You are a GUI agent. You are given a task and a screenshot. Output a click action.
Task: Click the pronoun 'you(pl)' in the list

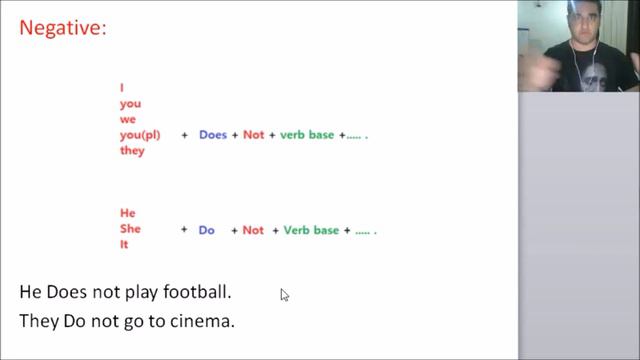pyautogui.click(x=140, y=135)
